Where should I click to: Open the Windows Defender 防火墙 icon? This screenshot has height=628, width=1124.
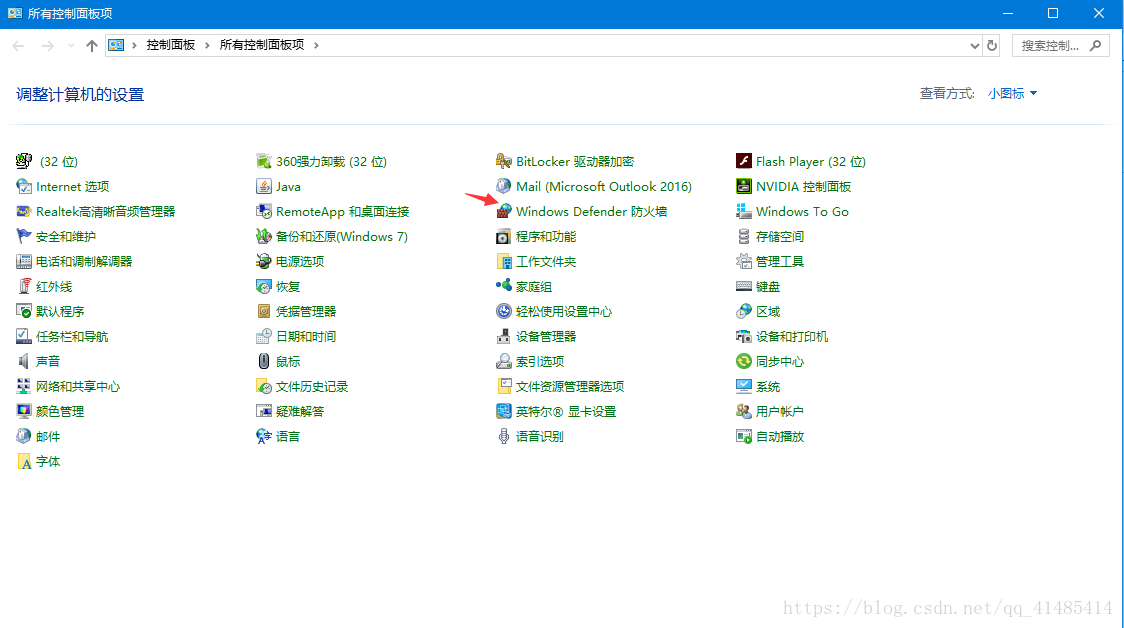pyautogui.click(x=504, y=211)
